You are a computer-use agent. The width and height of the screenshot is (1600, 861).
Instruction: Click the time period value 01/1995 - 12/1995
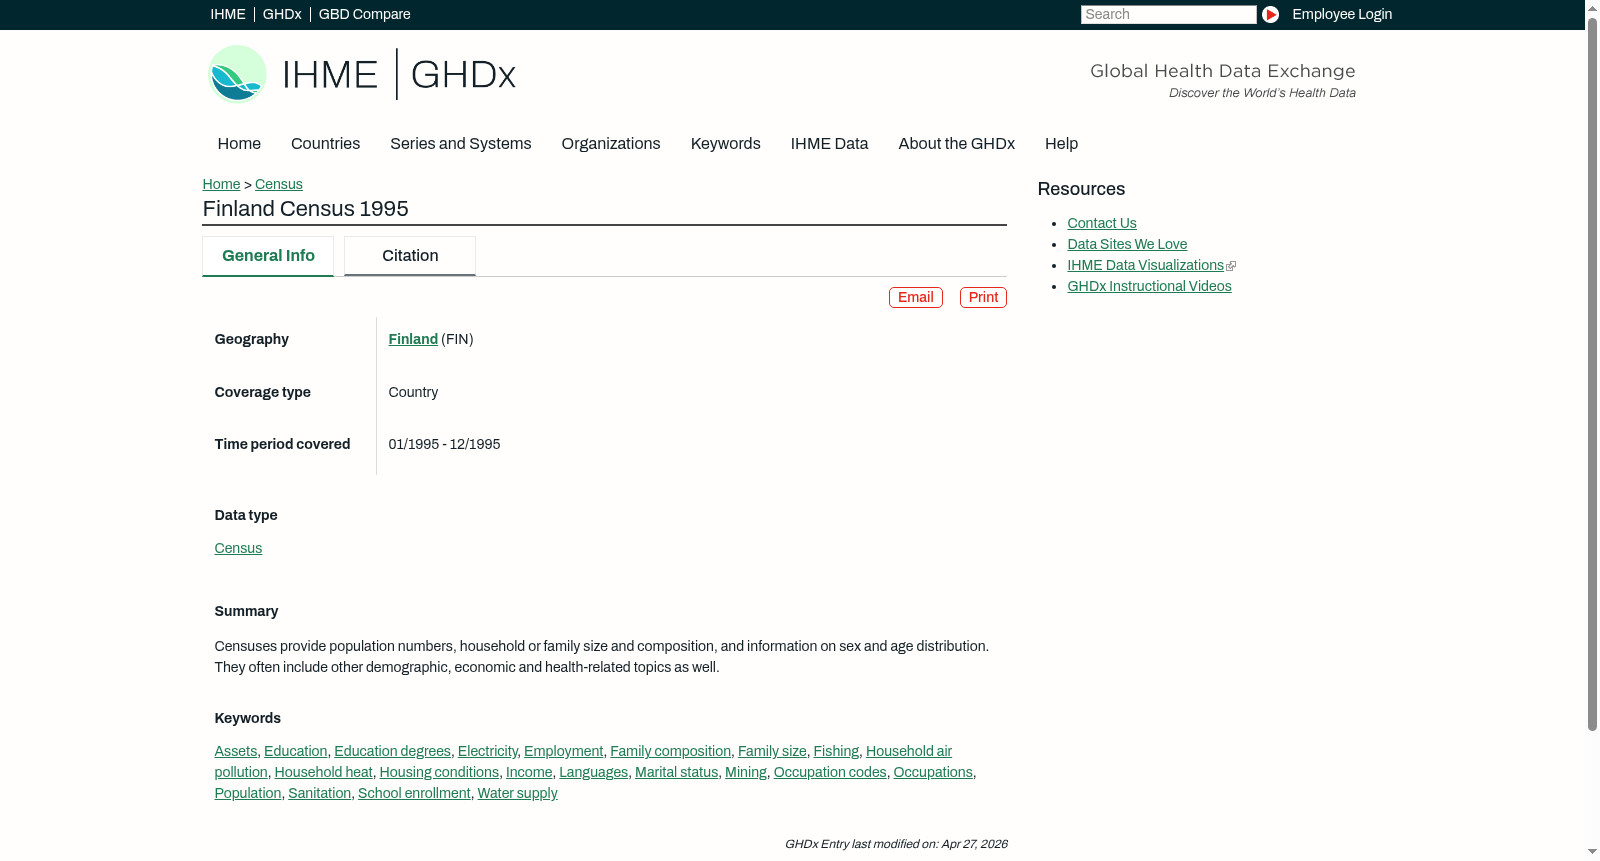pyautogui.click(x=445, y=445)
